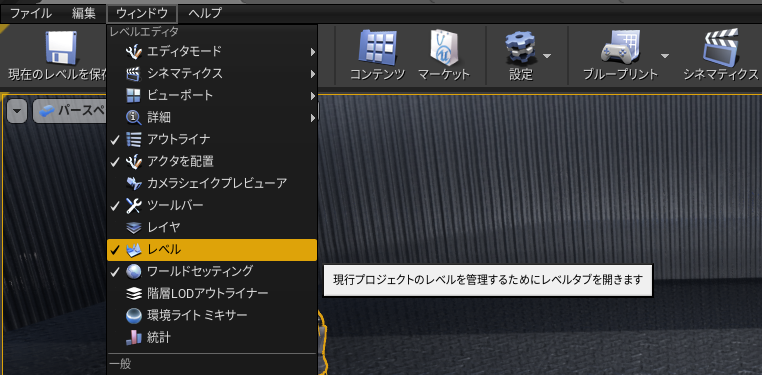Toggle the アクタを配置 checked item
The height and width of the screenshot is (375, 762).
click(x=212, y=161)
